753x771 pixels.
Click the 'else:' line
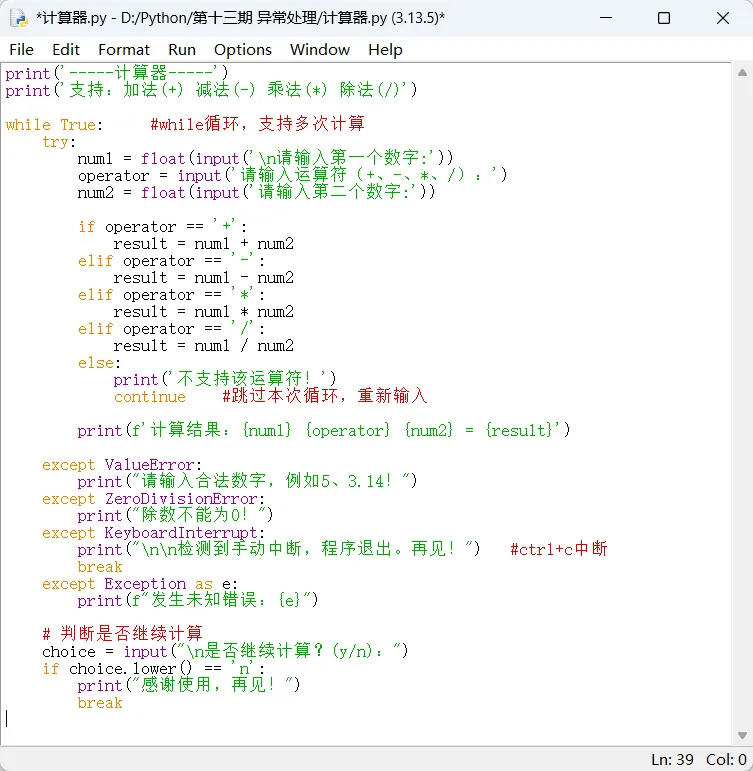[99, 363]
